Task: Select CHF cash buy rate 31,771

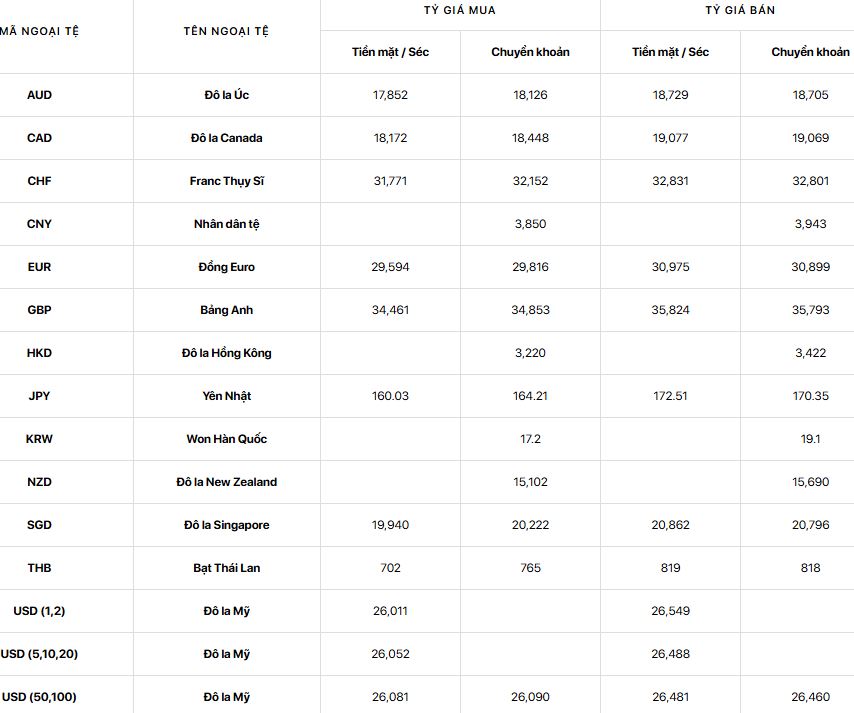Action: point(390,181)
